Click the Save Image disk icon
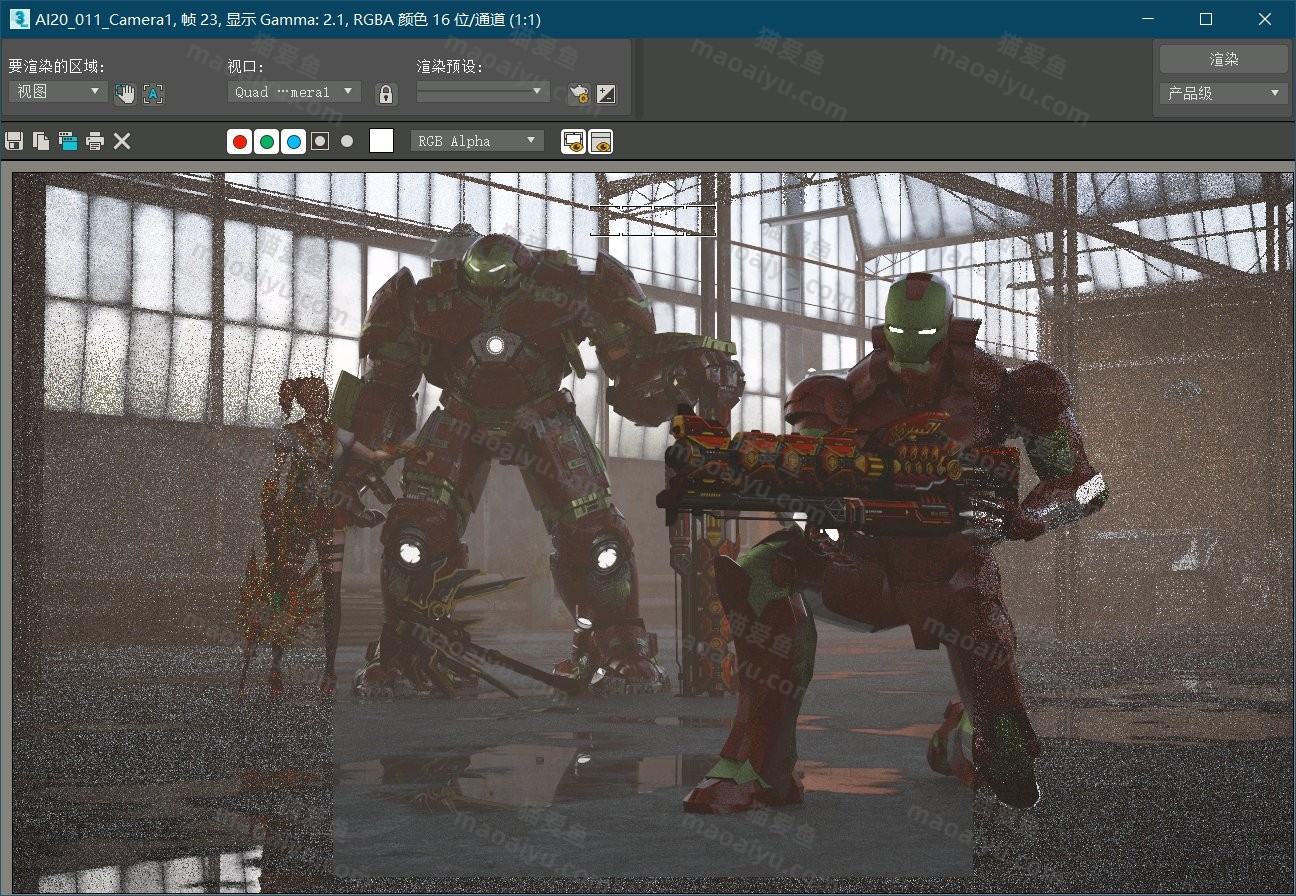The height and width of the screenshot is (896, 1296). tap(14, 141)
